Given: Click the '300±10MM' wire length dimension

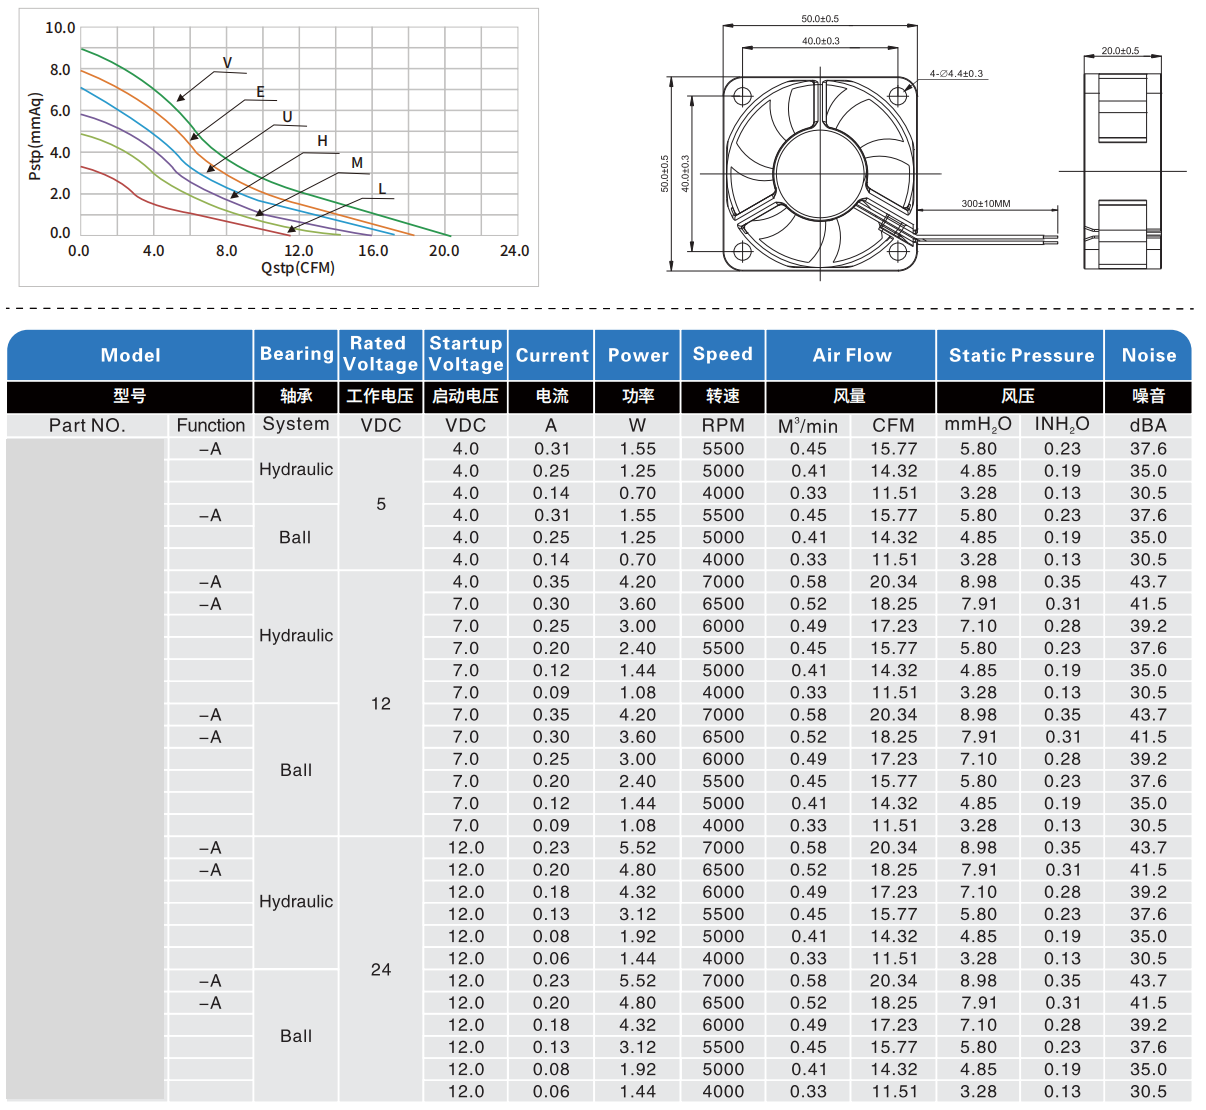Looking at the screenshot, I should pyautogui.click(x=985, y=203).
